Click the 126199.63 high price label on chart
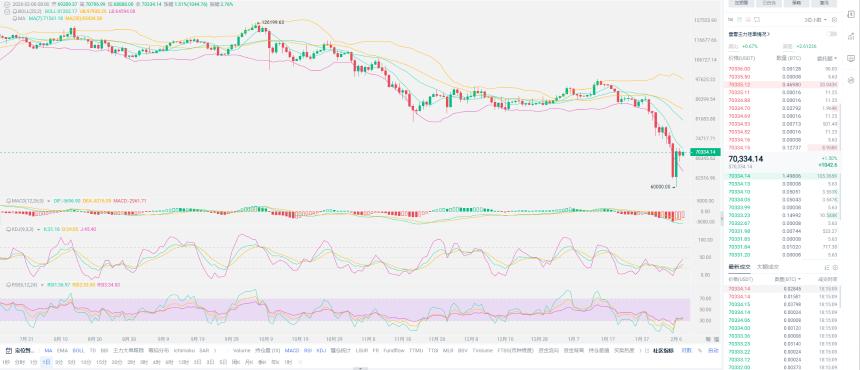This screenshot has height=370, width=860. point(273,22)
